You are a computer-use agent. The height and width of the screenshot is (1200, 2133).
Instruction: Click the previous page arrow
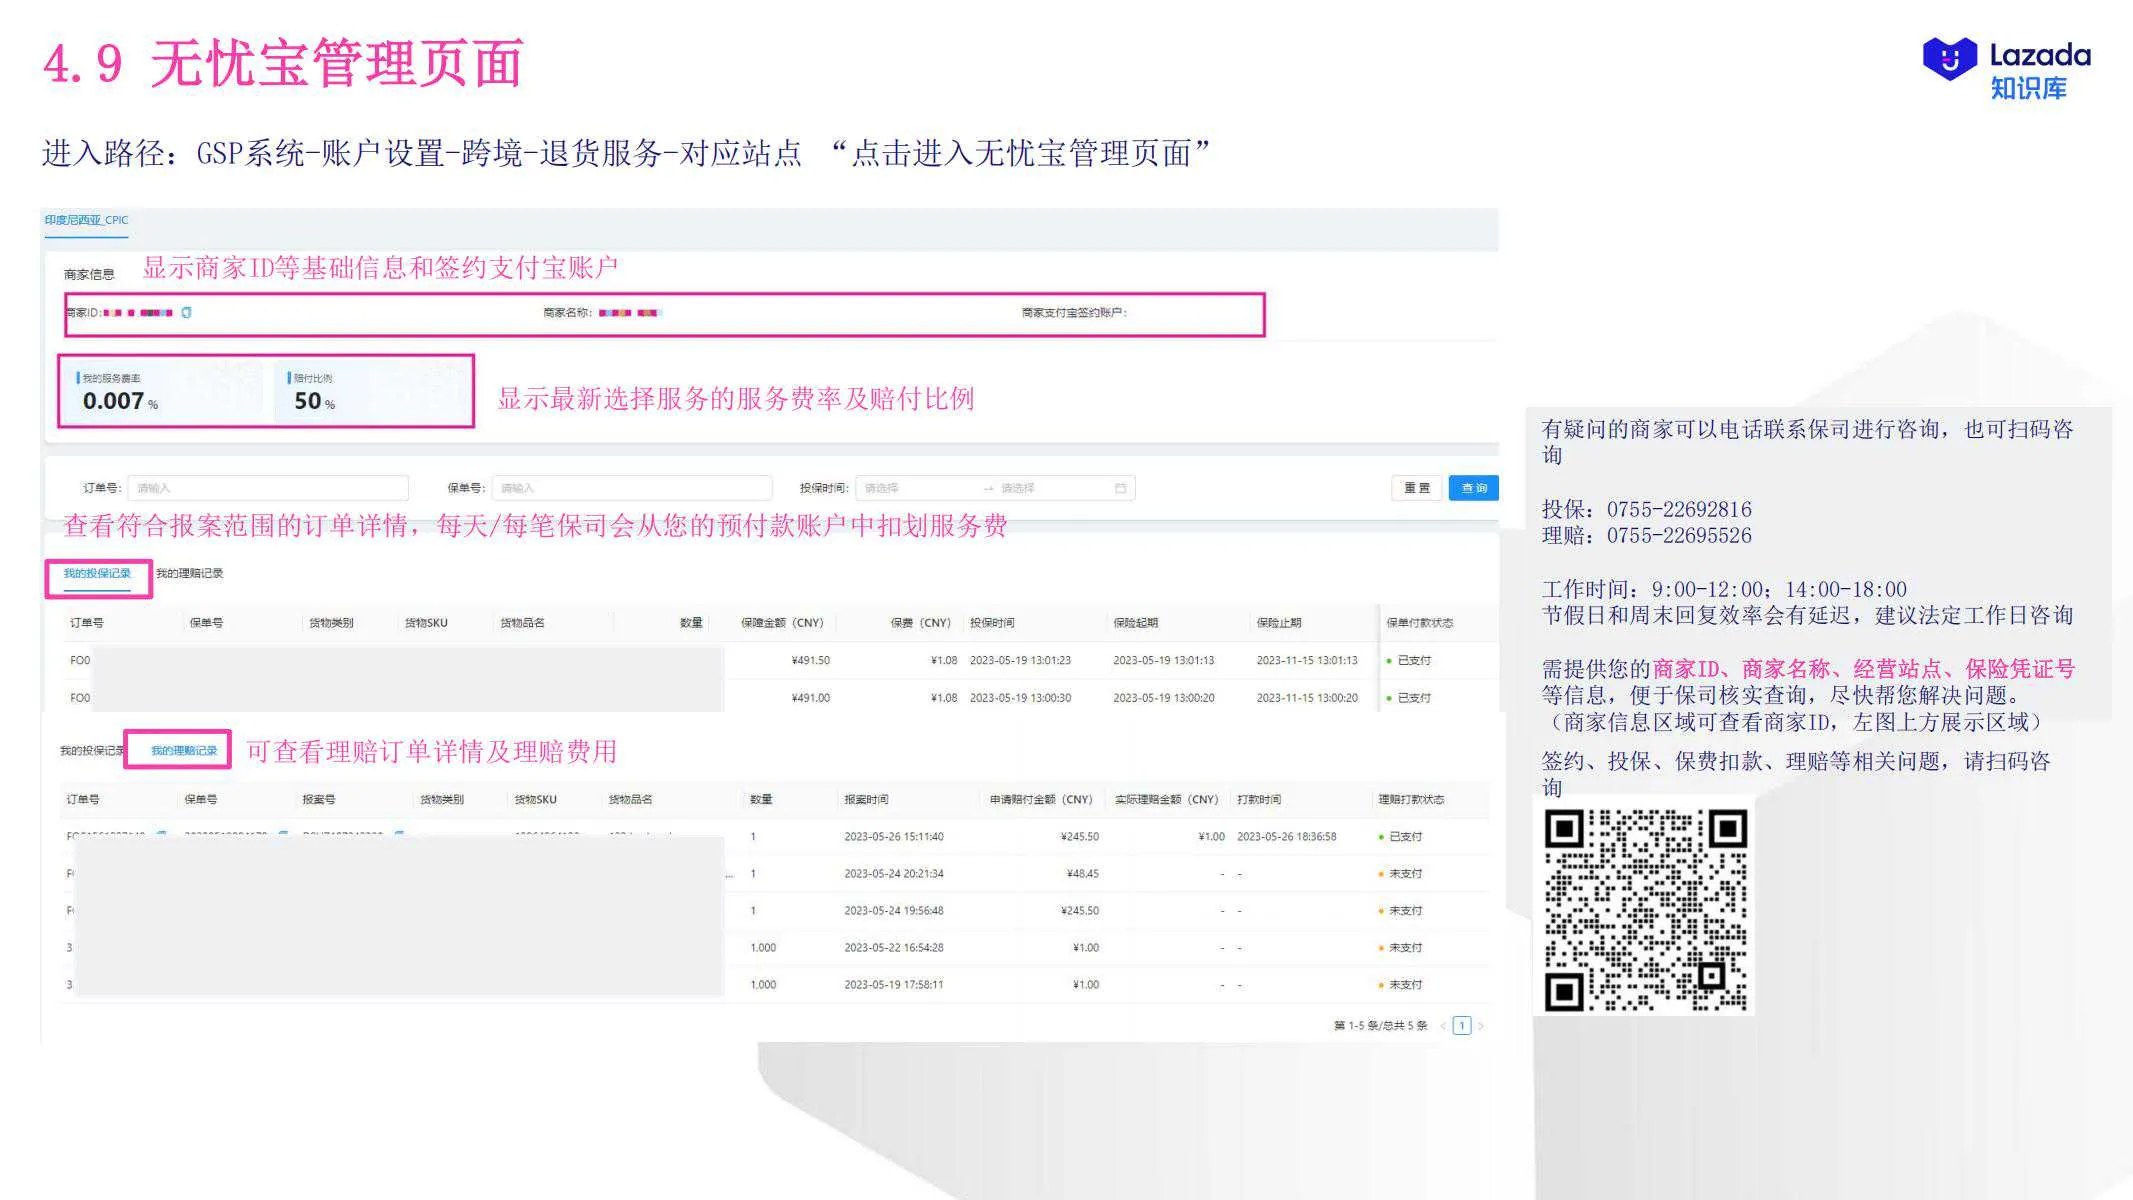coord(1442,1026)
